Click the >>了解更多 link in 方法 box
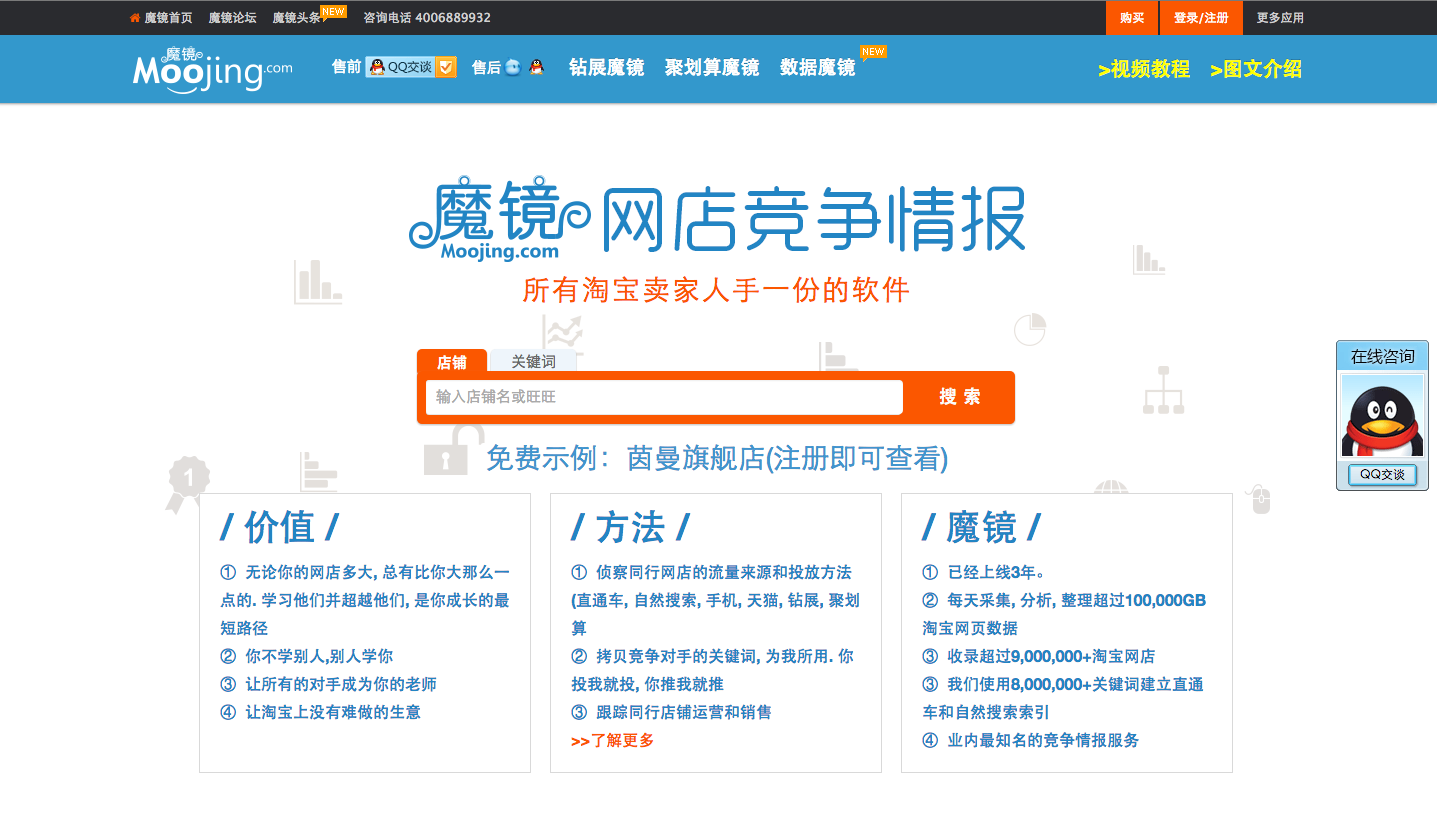1437x829 pixels. pos(613,741)
